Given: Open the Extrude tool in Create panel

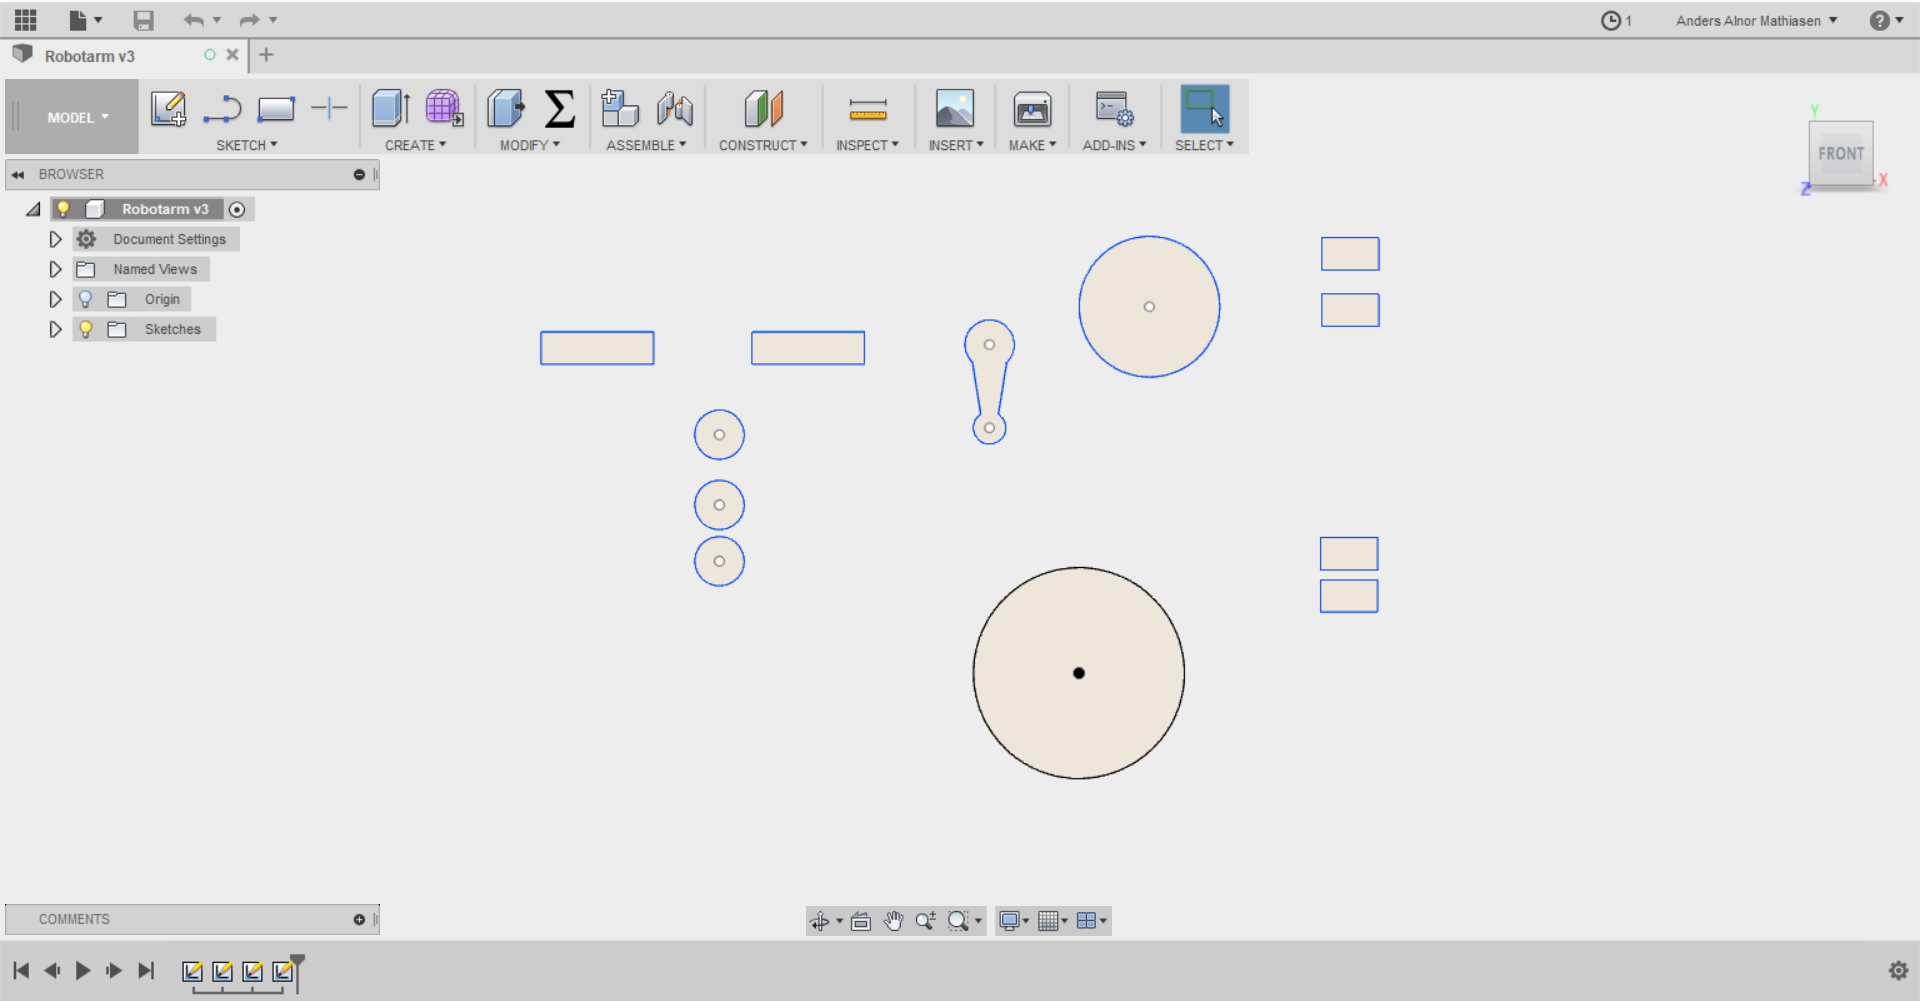Looking at the screenshot, I should (389, 110).
